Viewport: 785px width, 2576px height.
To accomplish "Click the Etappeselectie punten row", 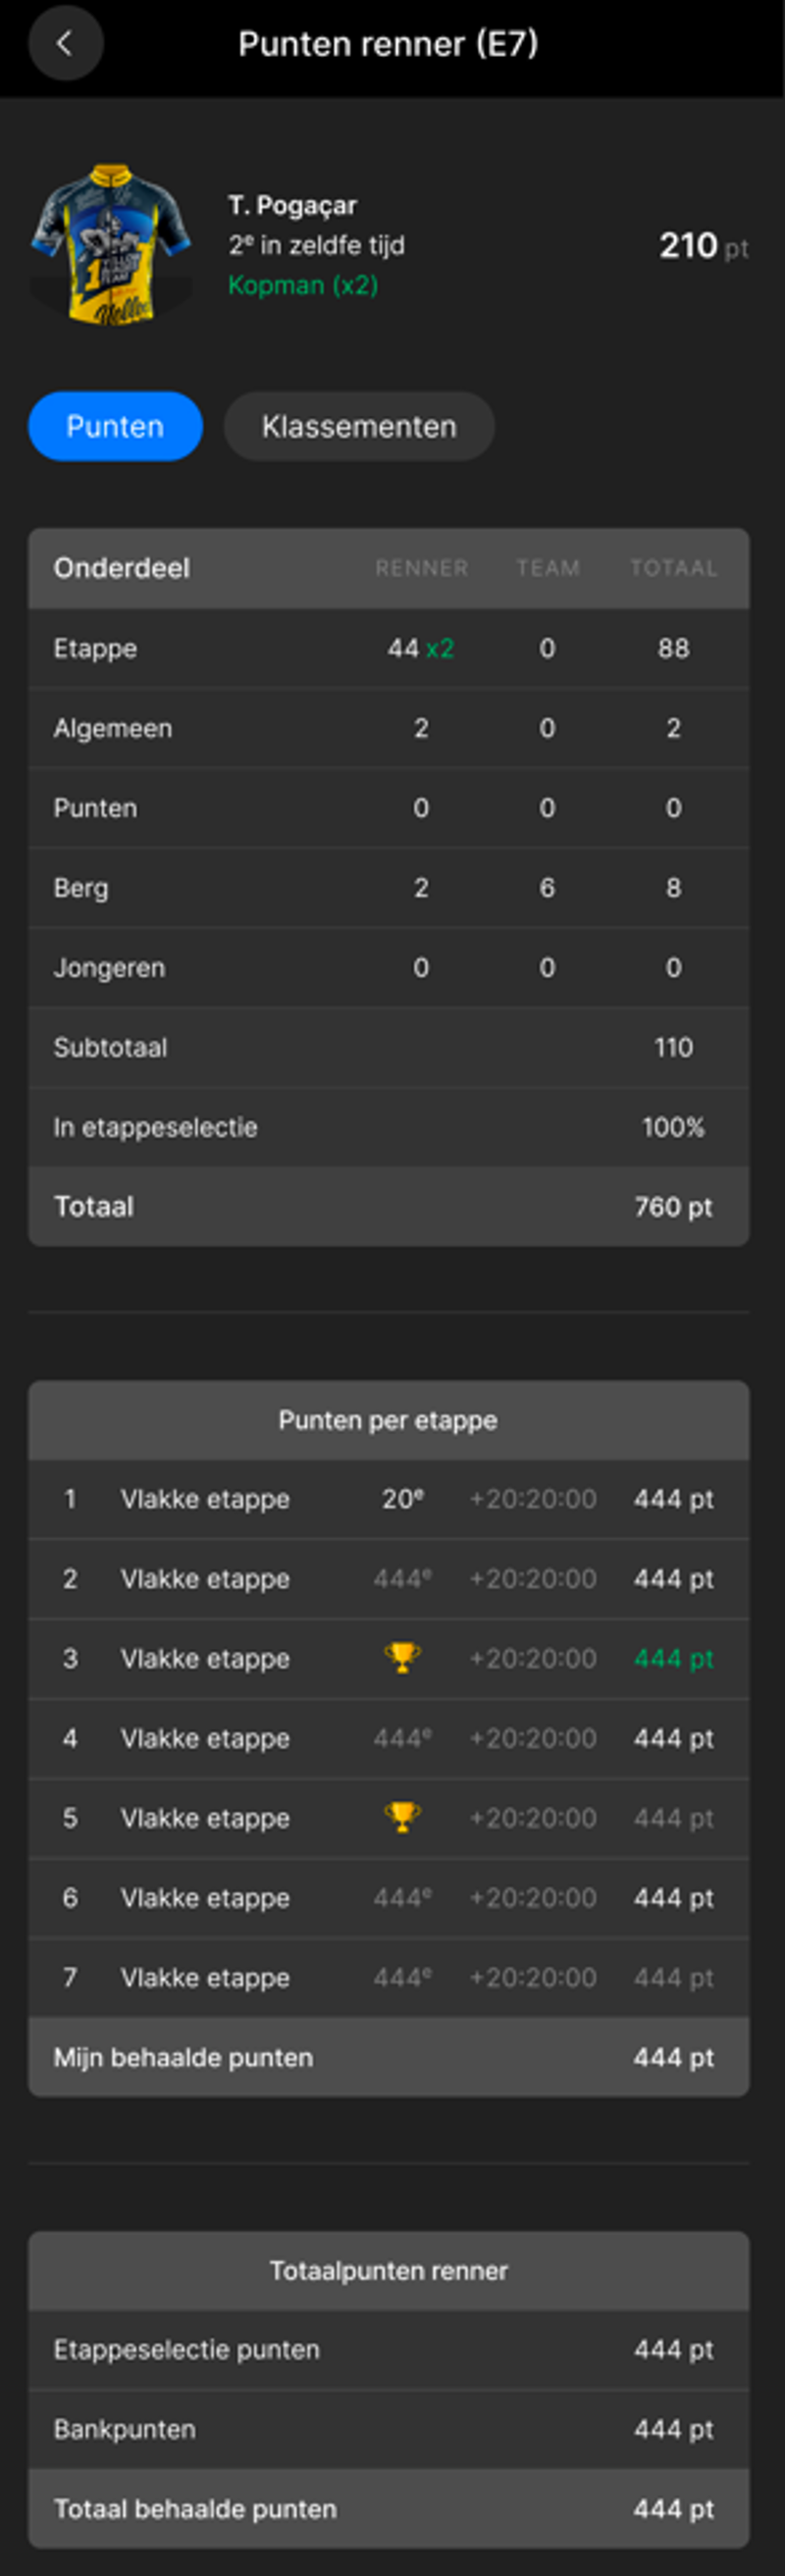I will [x=388, y=2349].
